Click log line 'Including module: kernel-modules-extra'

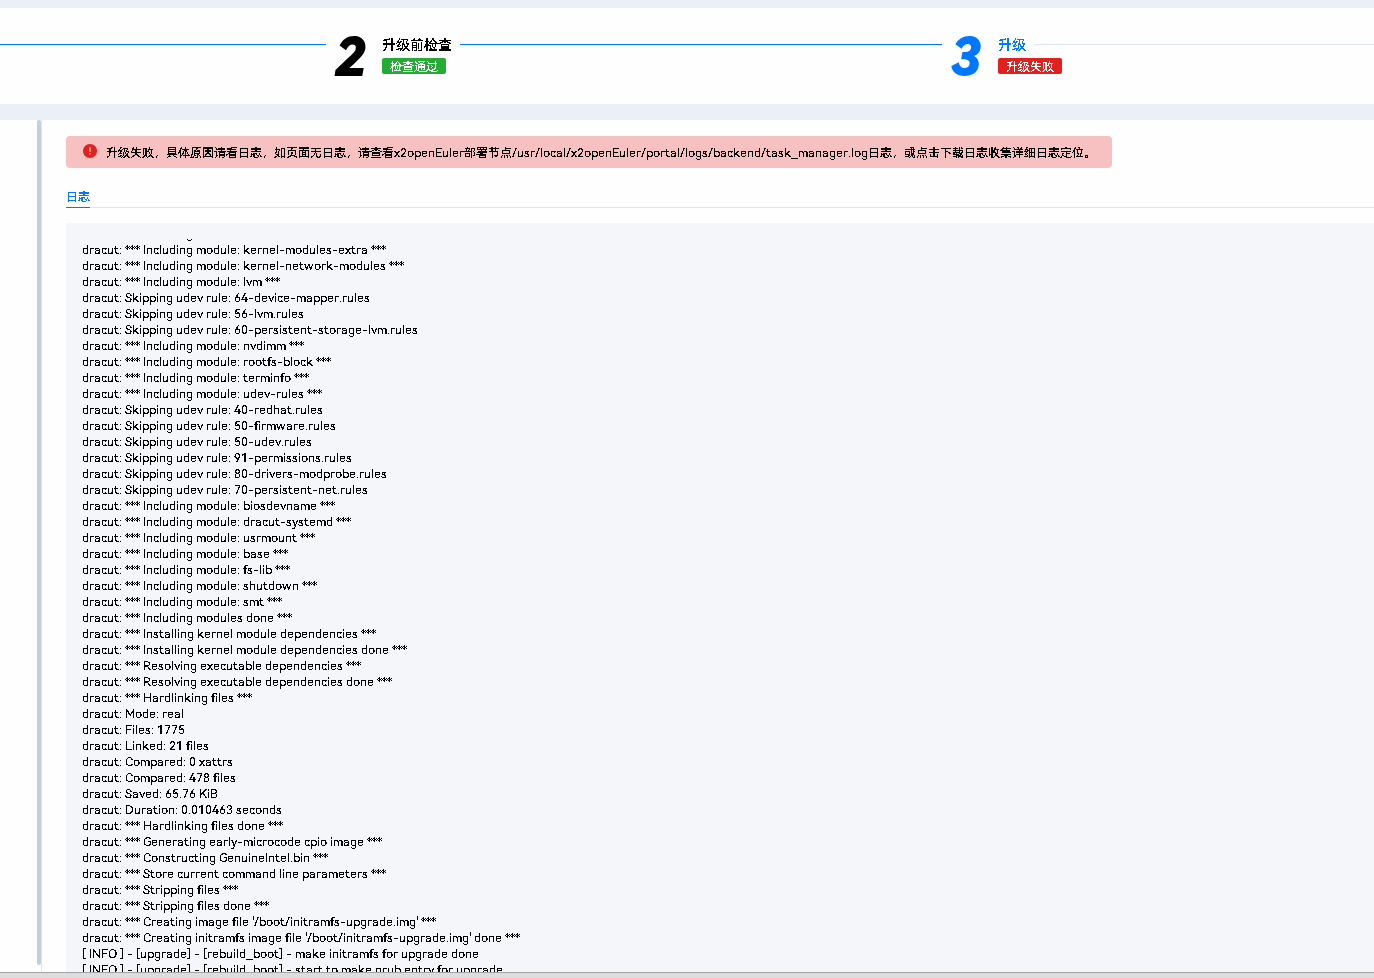pyautogui.click(x=234, y=250)
